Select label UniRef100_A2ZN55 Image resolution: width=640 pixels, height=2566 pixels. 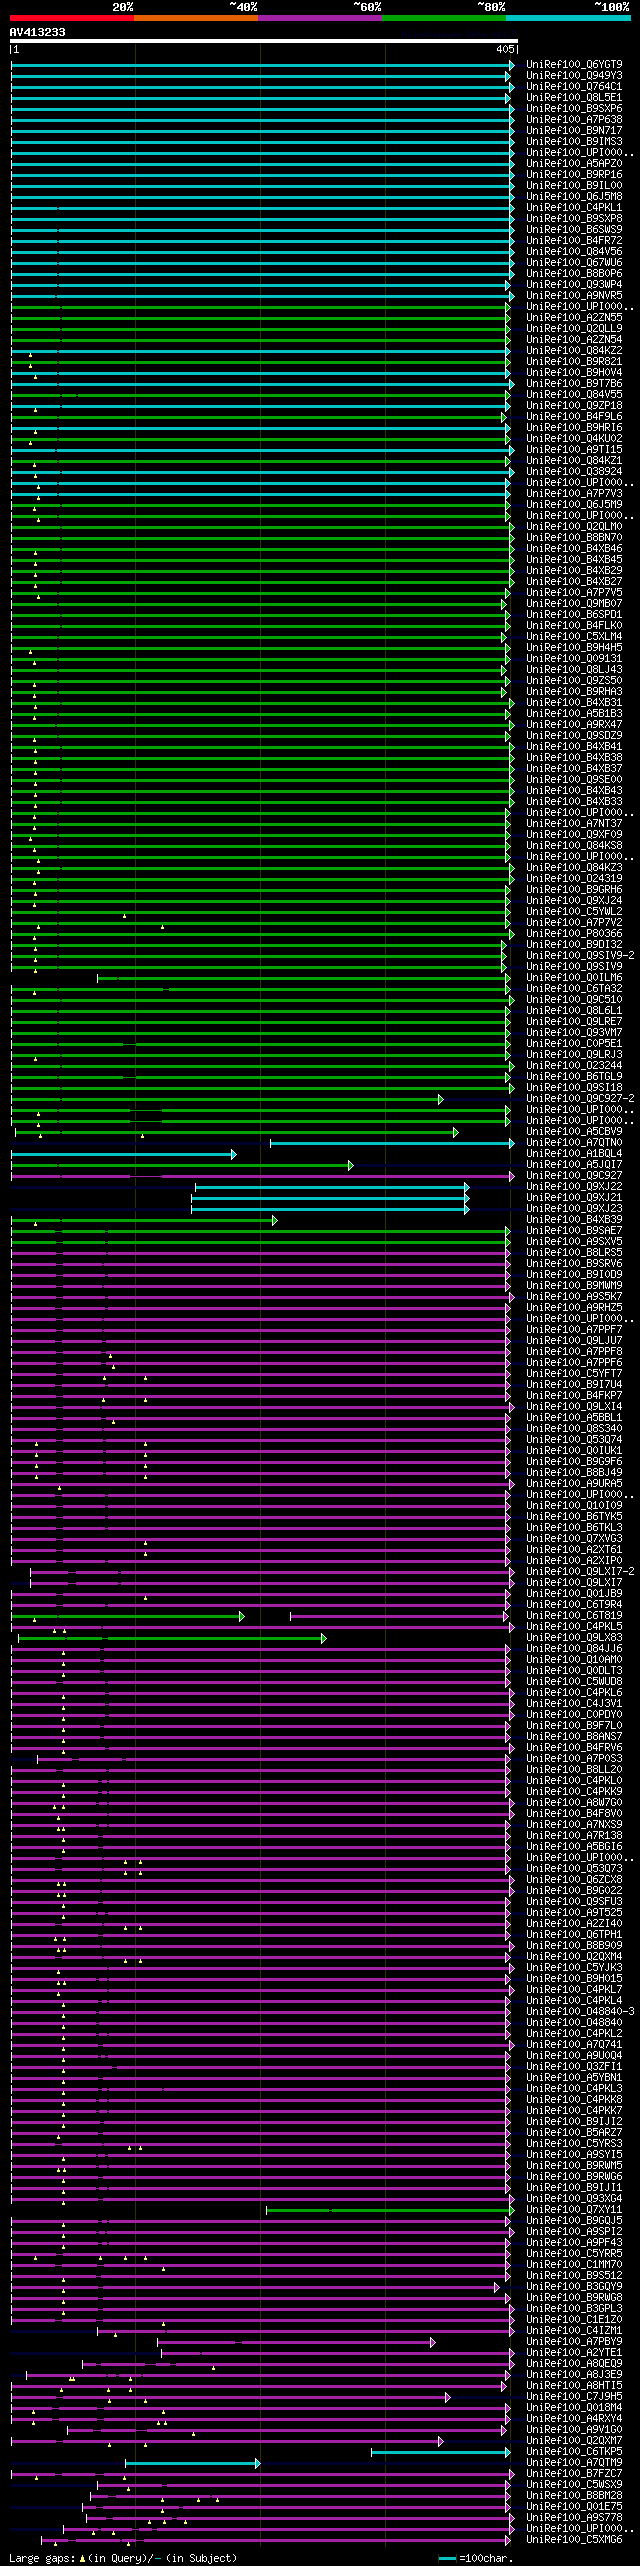click(574, 318)
